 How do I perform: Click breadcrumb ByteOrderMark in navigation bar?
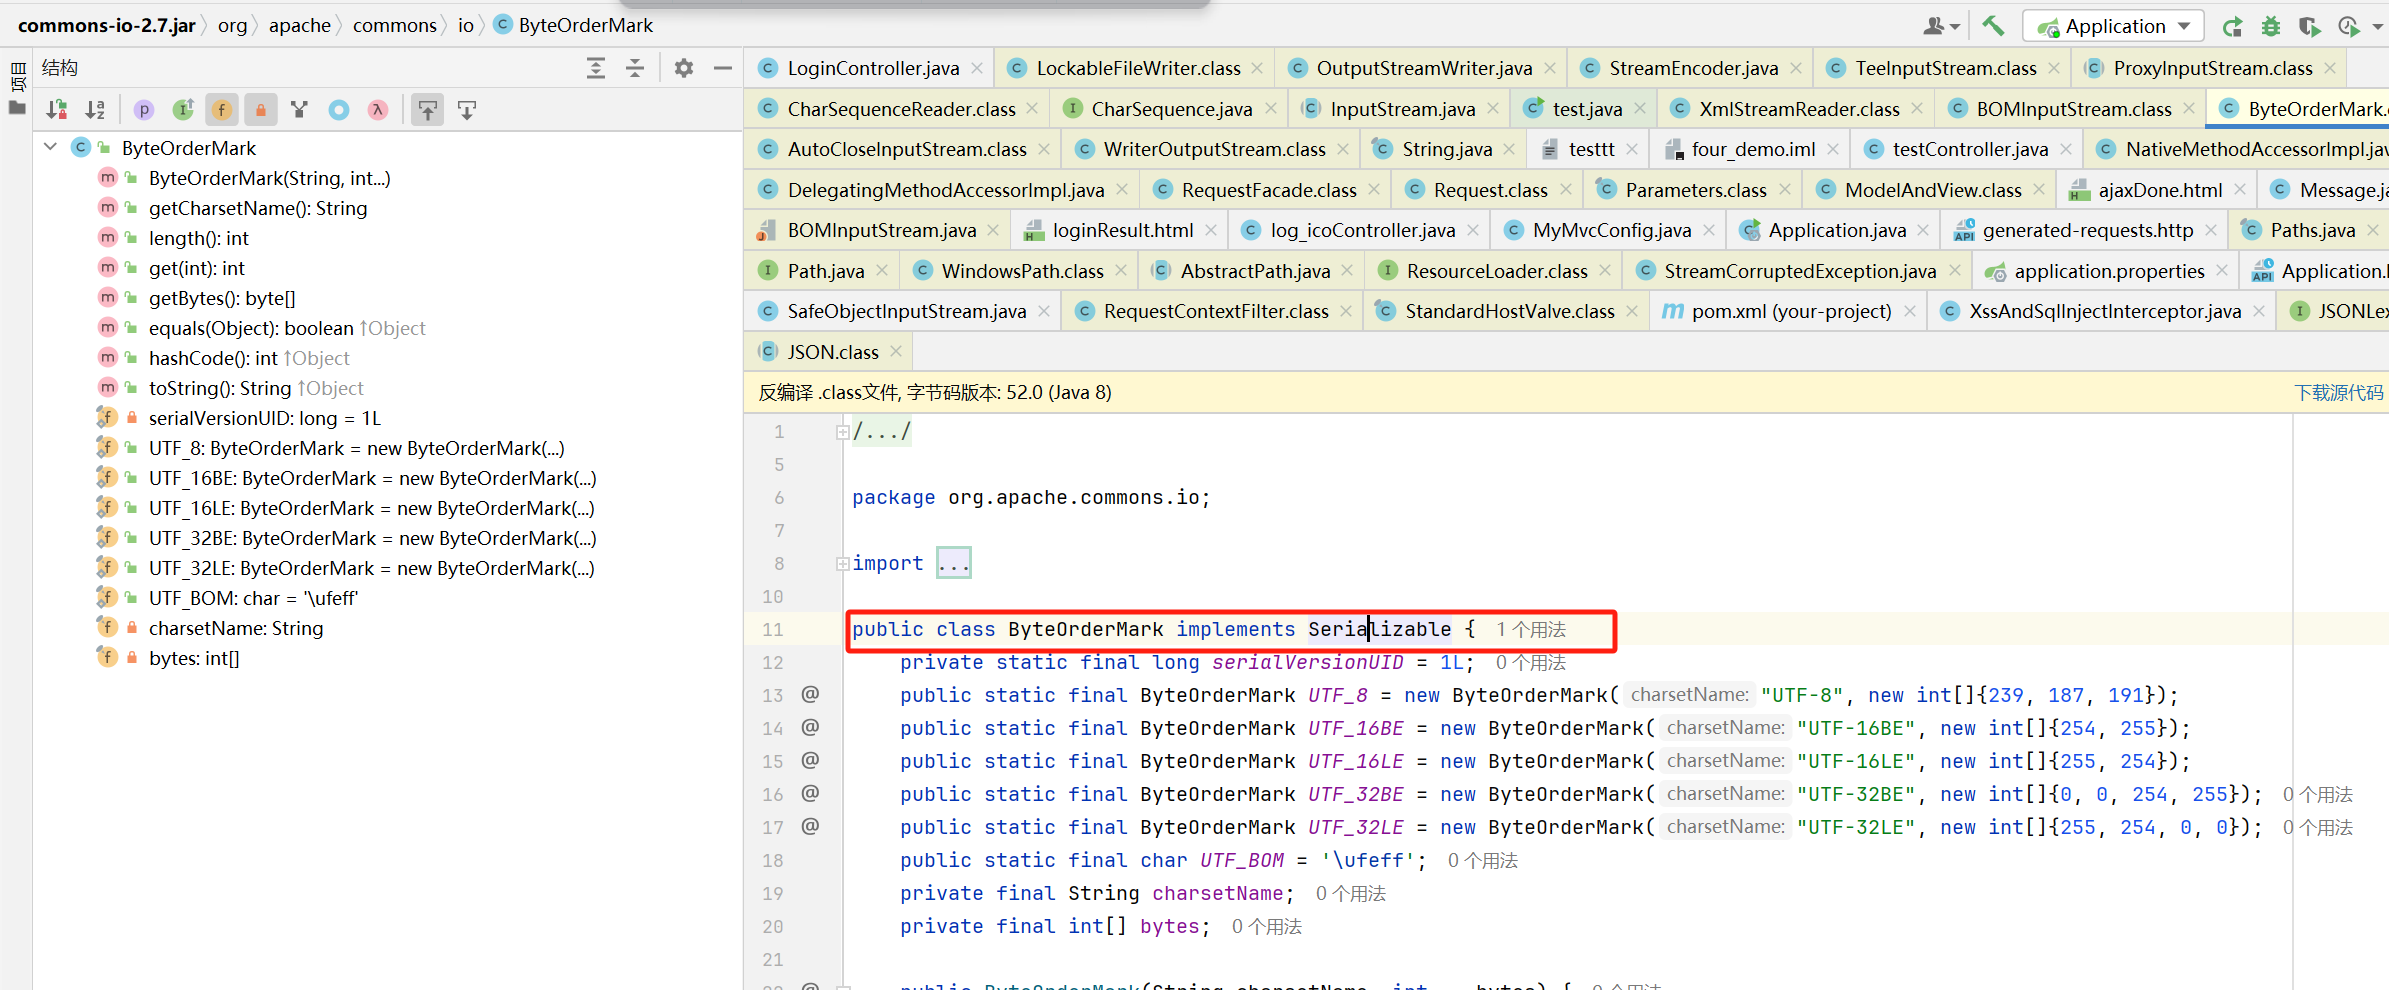pos(585,25)
